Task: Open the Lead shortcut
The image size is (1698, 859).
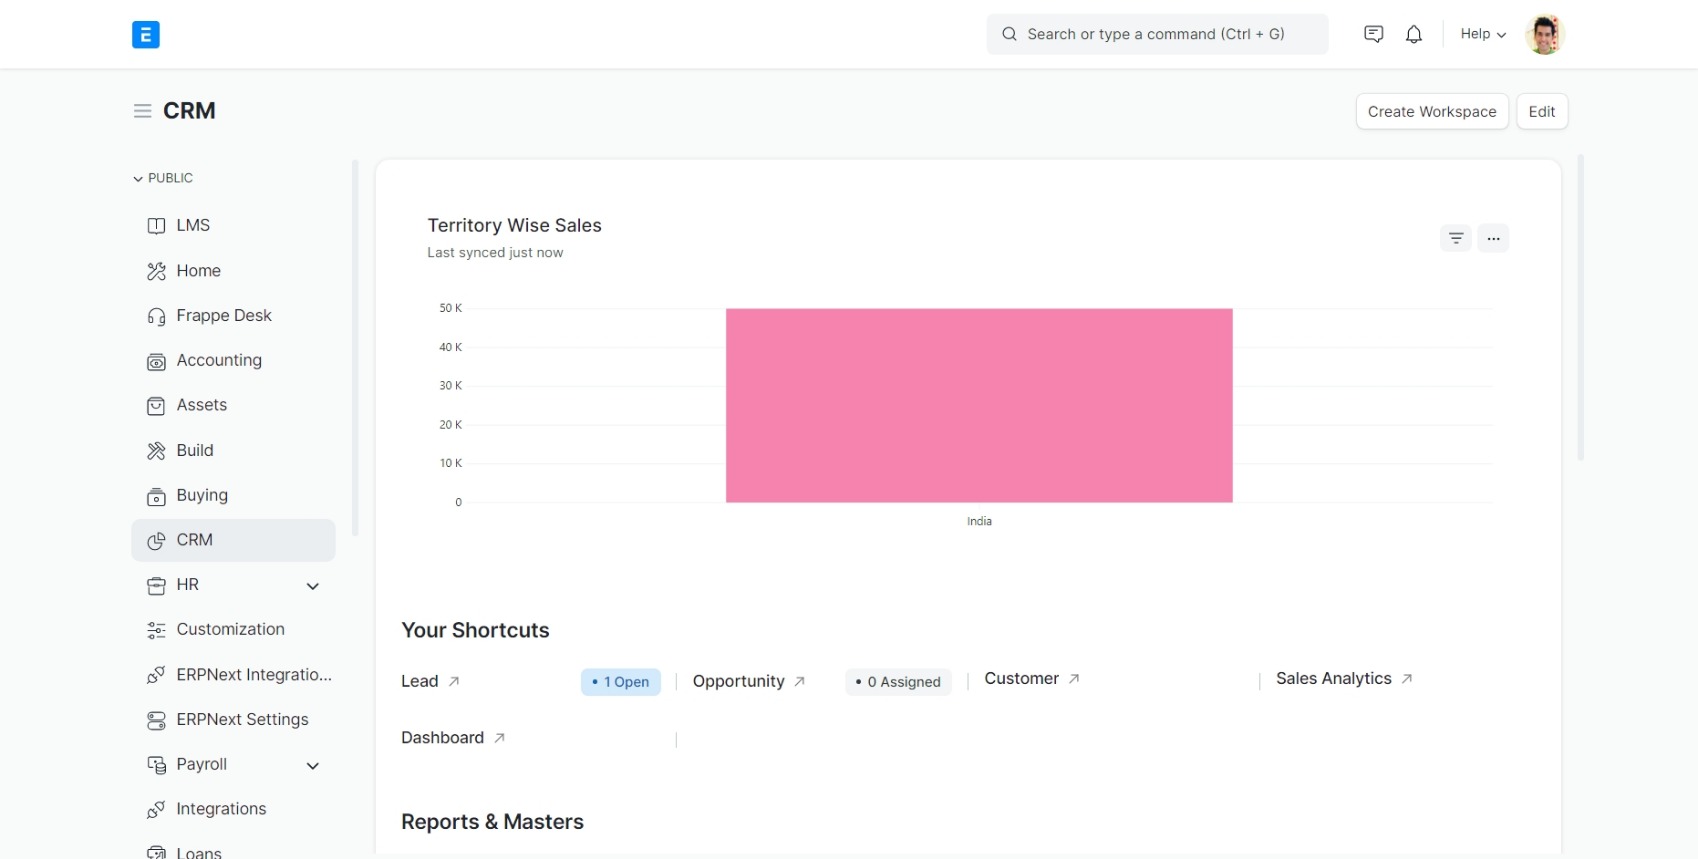Action: click(x=420, y=681)
